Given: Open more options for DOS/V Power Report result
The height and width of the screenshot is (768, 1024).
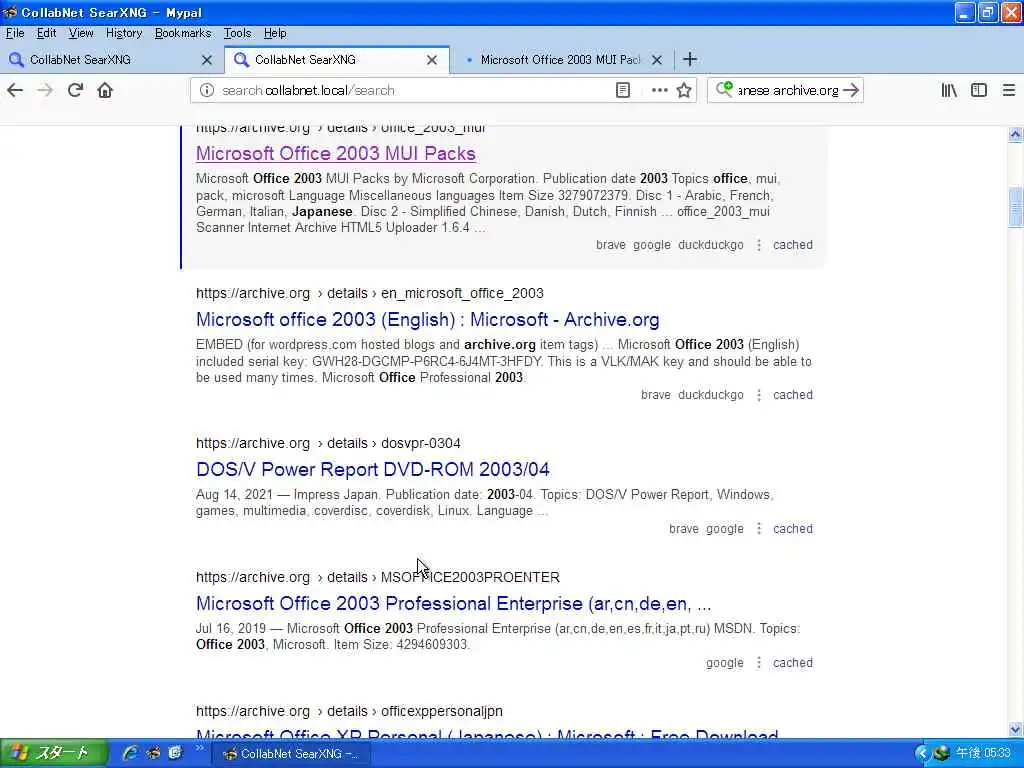Looking at the screenshot, I should point(759,529).
